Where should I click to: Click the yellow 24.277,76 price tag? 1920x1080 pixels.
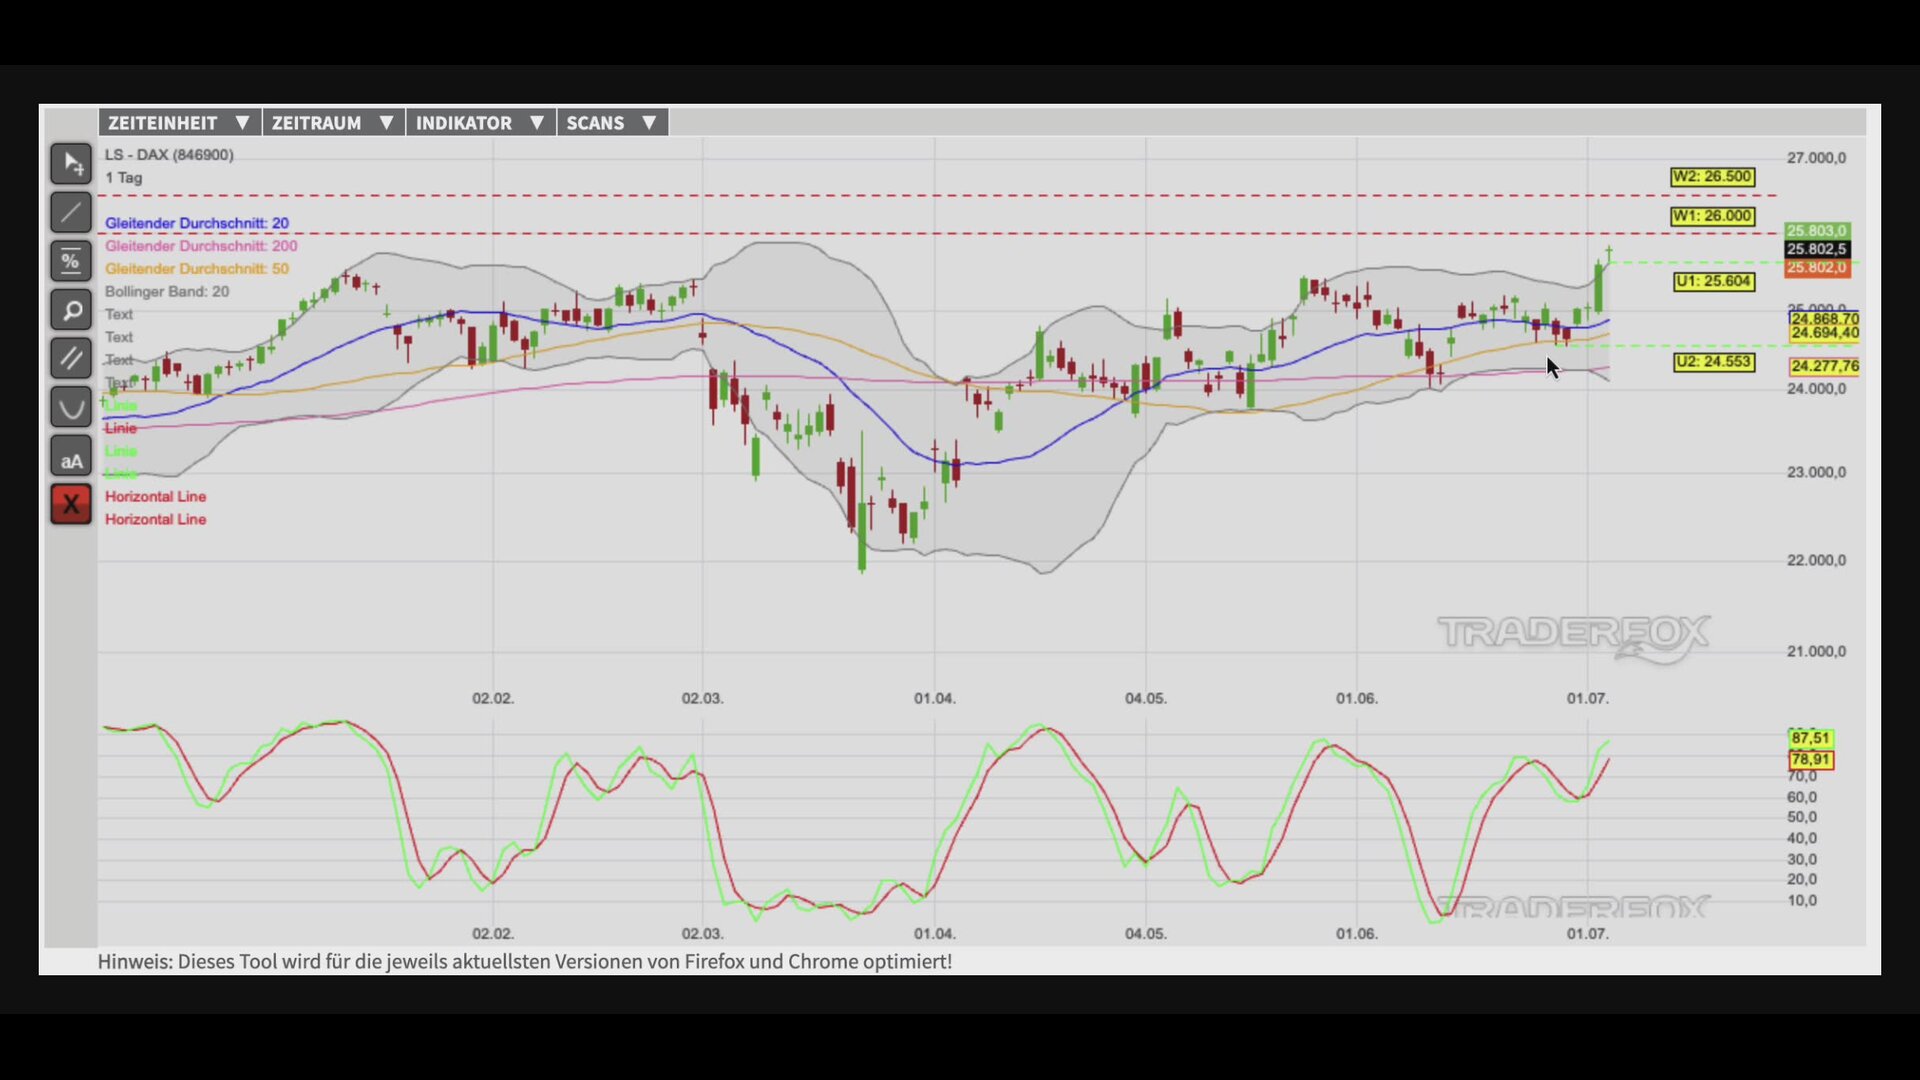point(1824,366)
